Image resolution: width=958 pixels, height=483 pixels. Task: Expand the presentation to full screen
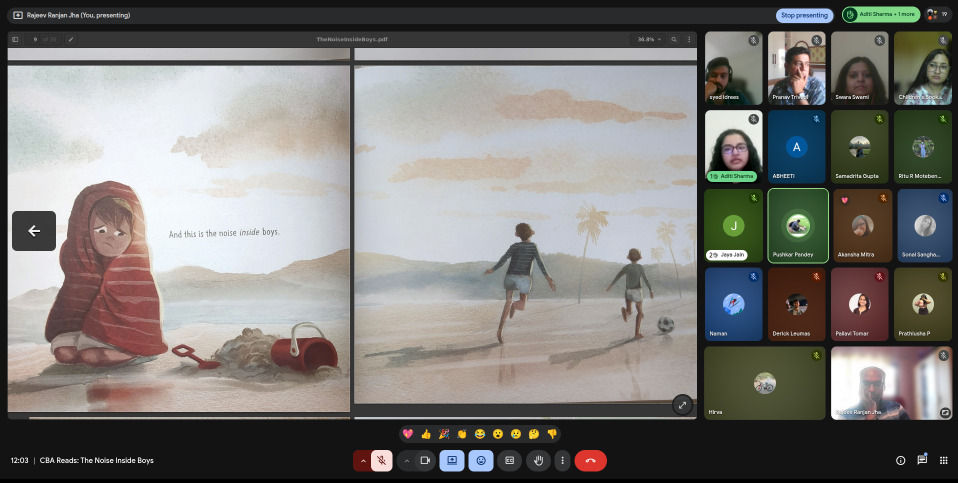(x=682, y=404)
